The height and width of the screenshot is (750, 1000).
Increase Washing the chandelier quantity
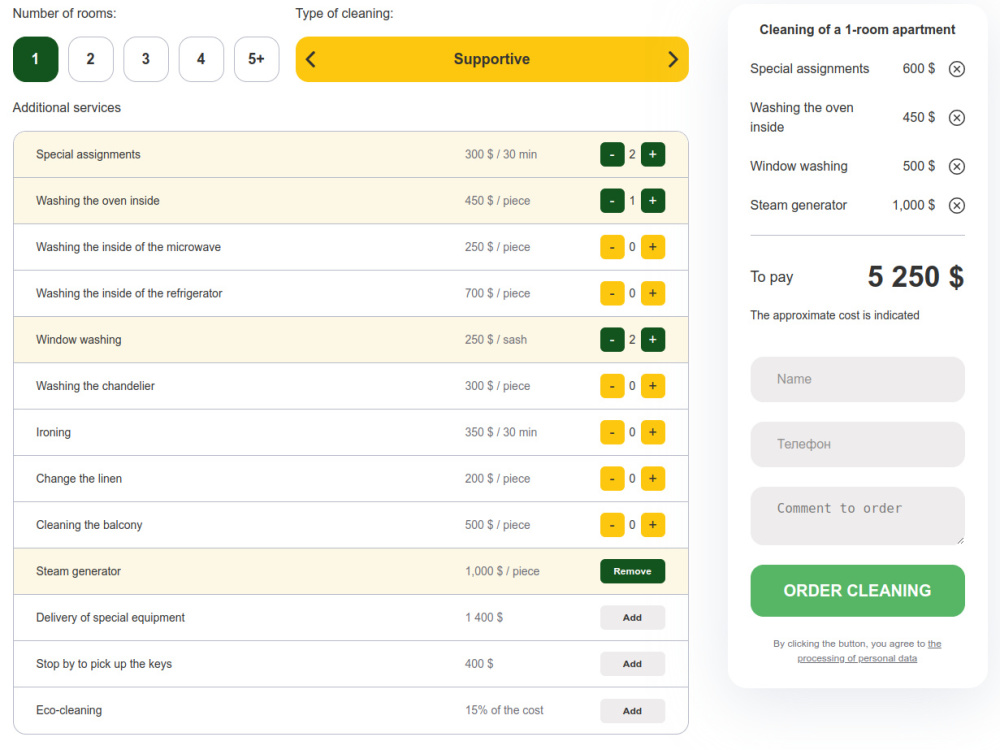[x=652, y=386]
